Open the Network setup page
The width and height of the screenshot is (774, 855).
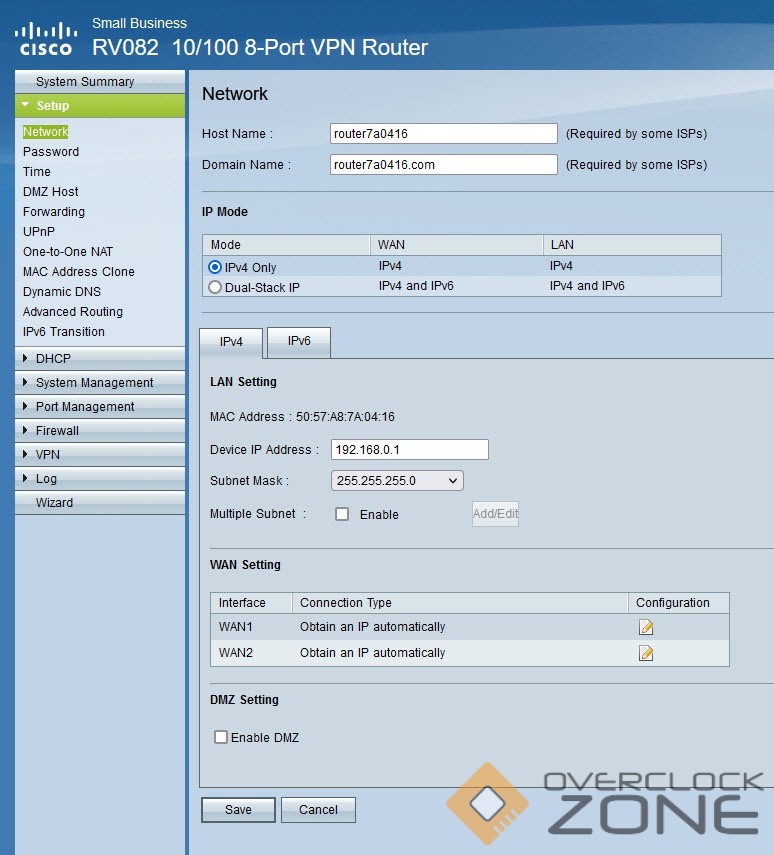pyautogui.click(x=46, y=131)
